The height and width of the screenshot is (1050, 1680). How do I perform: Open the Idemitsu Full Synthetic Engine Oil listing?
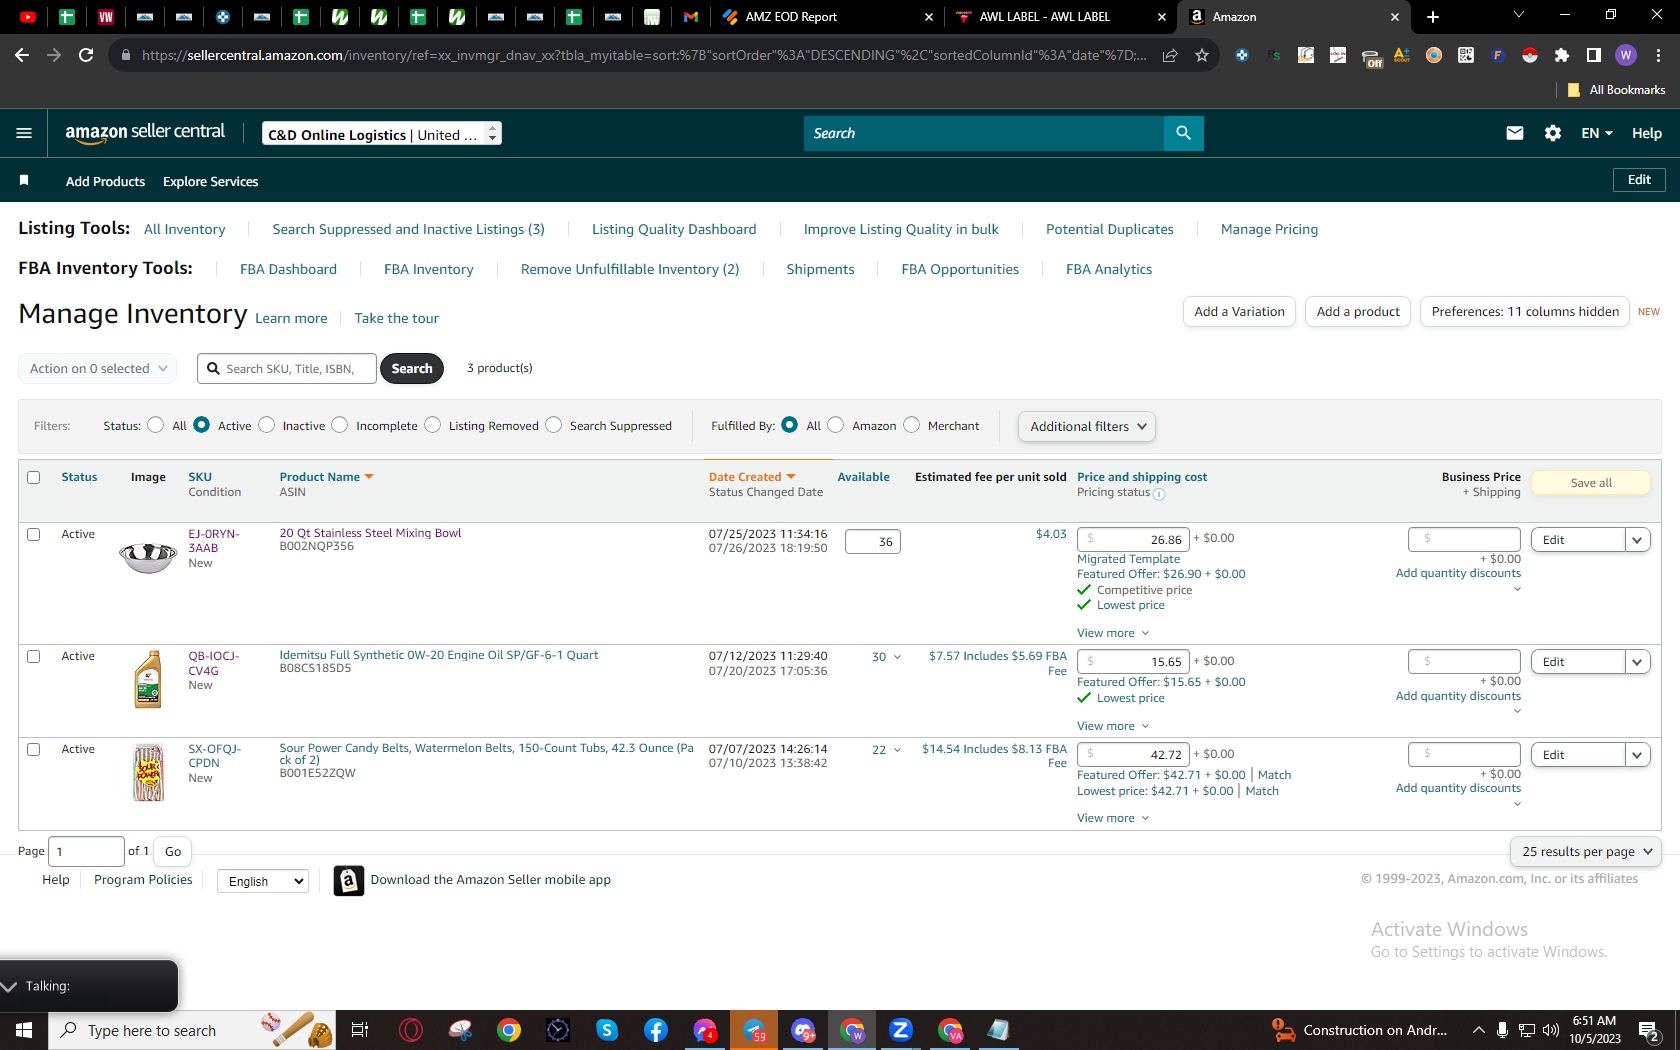tap(439, 655)
